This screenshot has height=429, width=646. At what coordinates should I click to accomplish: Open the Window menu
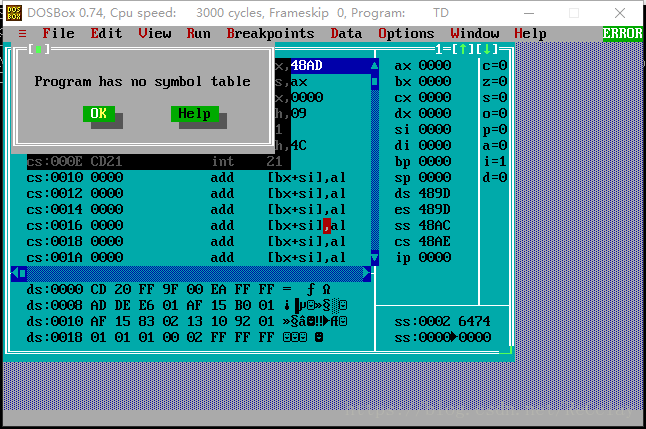[475, 33]
